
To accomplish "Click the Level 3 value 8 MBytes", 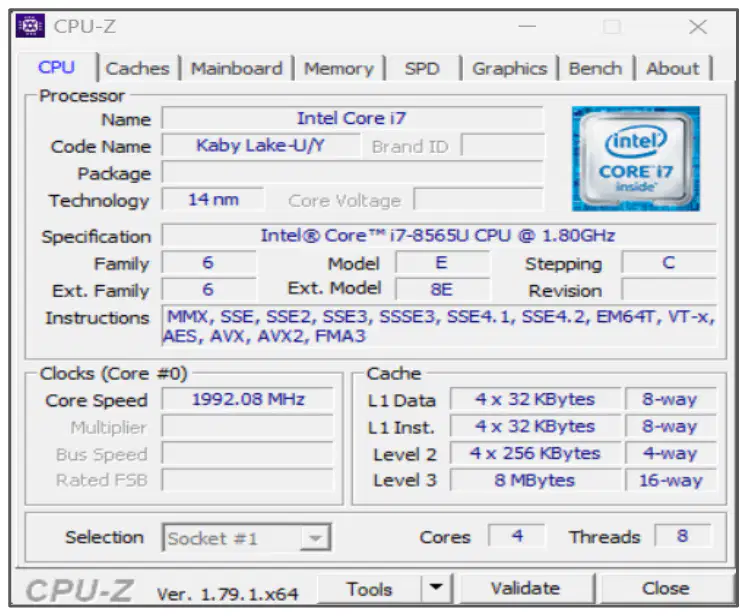I will 535,480.
